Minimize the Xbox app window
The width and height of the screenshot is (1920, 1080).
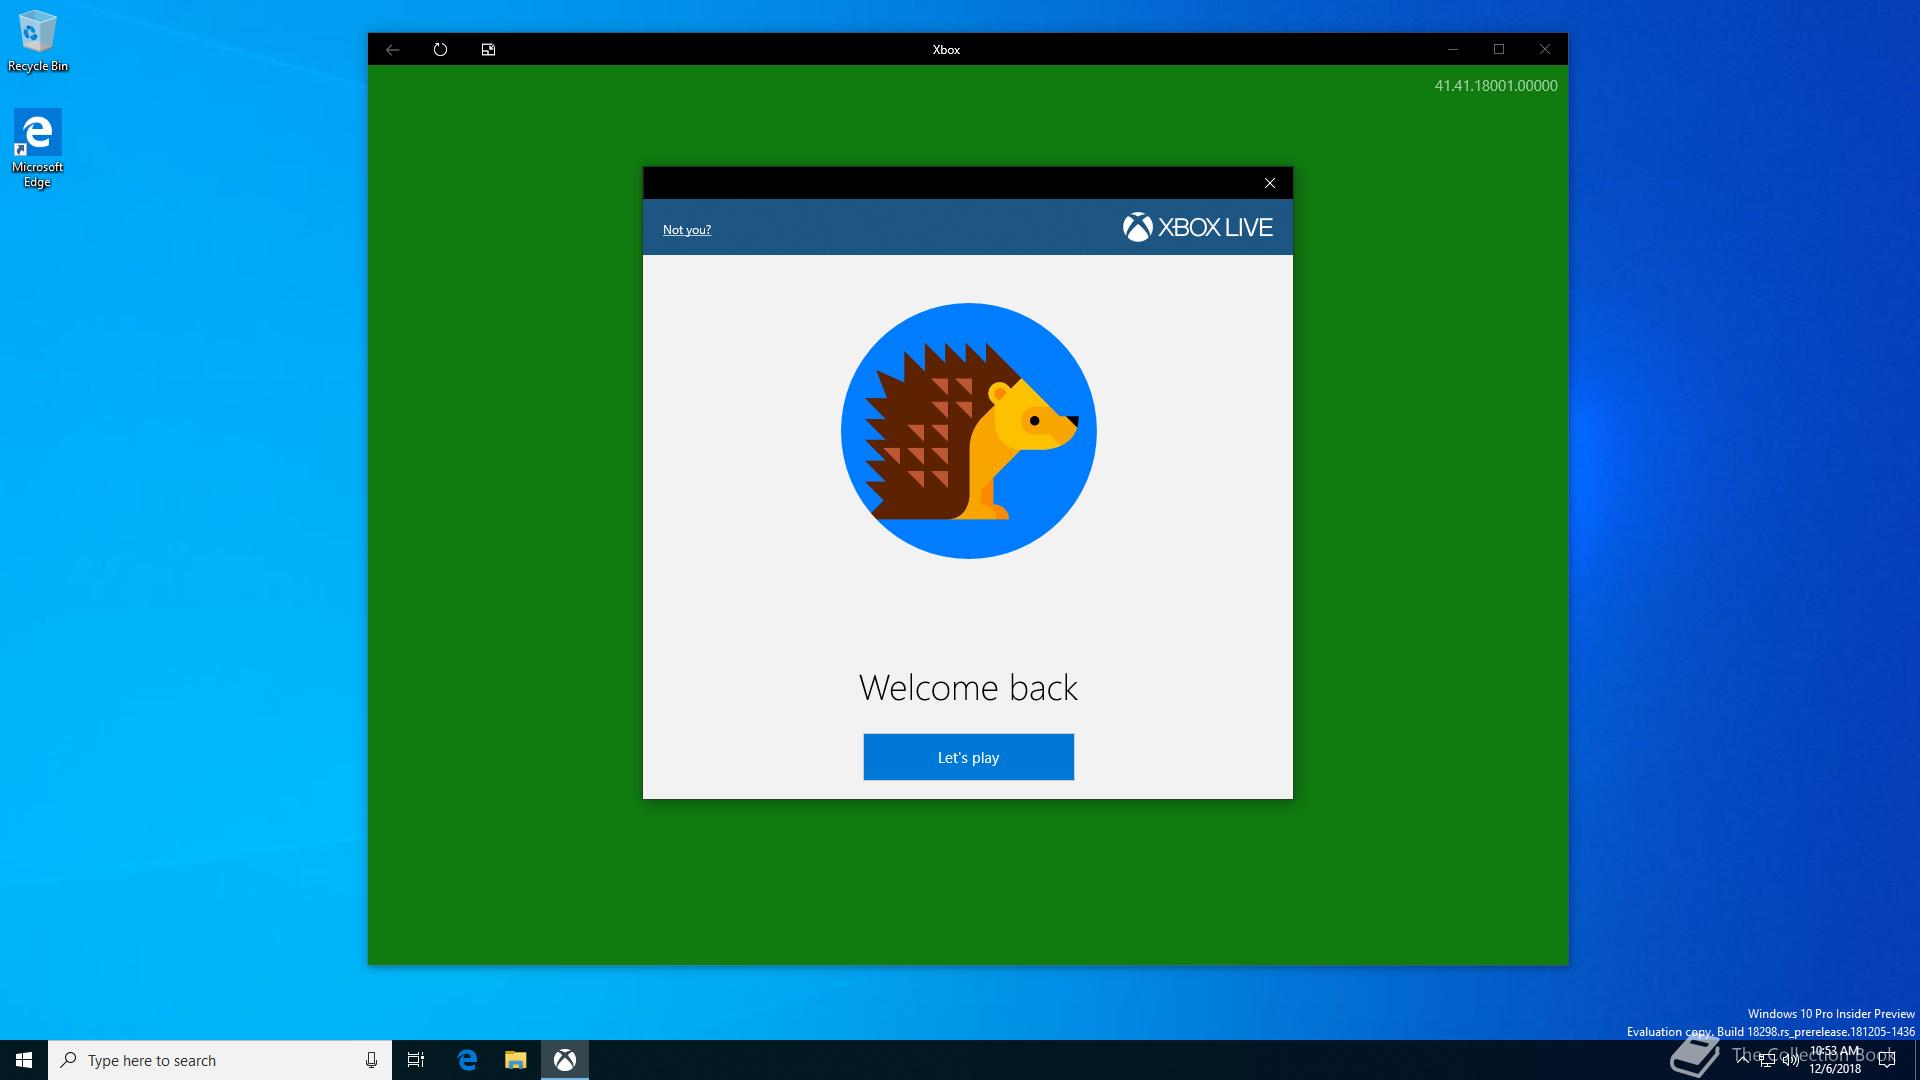[1453, 49]
